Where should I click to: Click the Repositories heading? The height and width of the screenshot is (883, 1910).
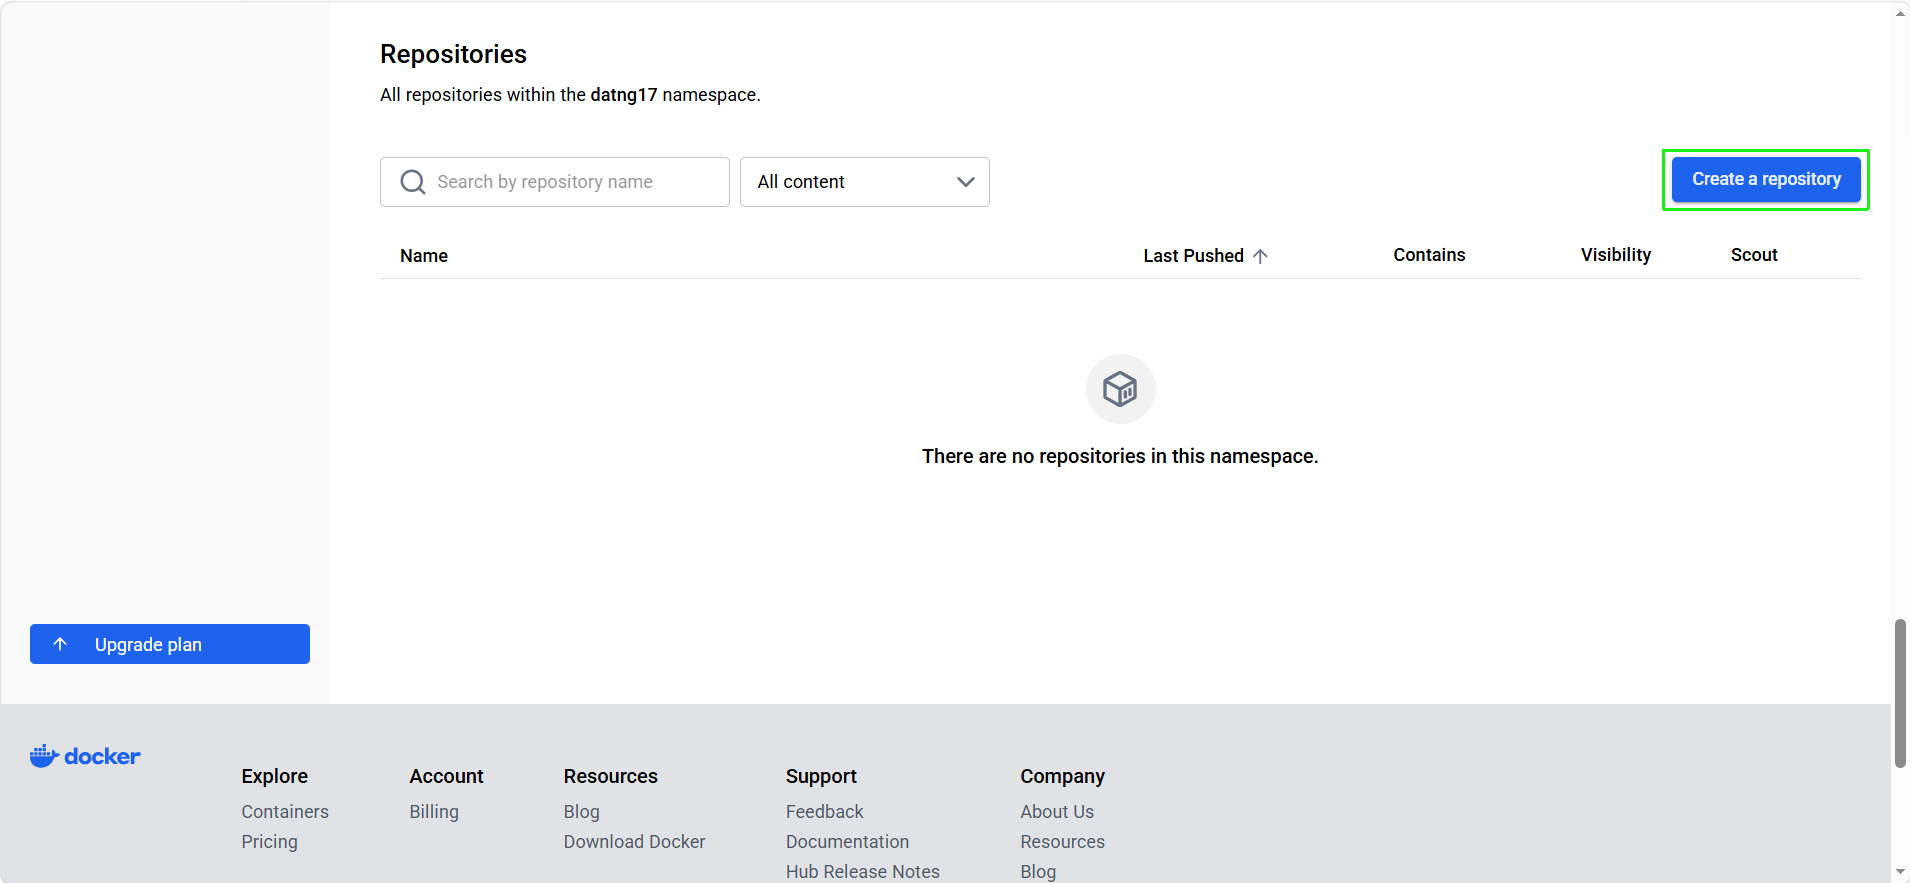(x=453, y=54)
